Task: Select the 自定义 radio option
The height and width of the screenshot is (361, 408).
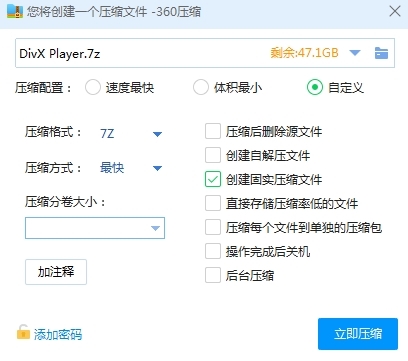Action: [315, 87]
